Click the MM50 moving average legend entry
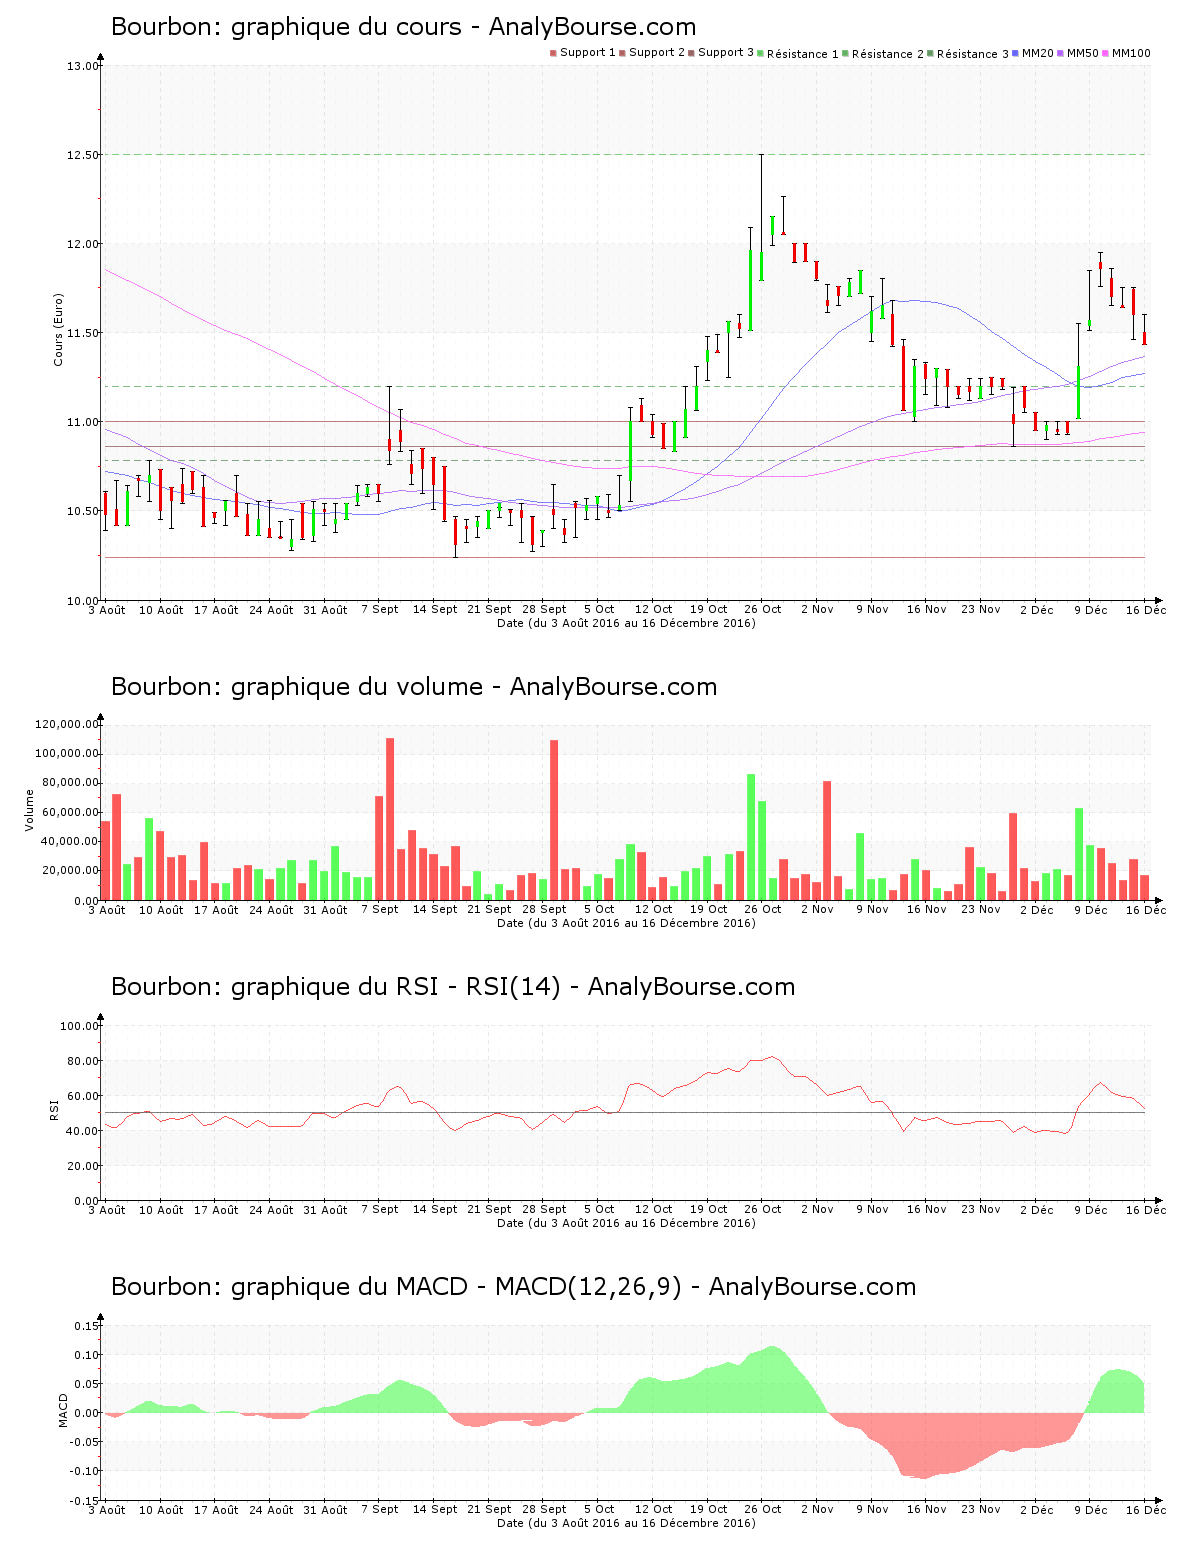This screenshot has width=1200, height=1550. click(x=1078, y=53)
